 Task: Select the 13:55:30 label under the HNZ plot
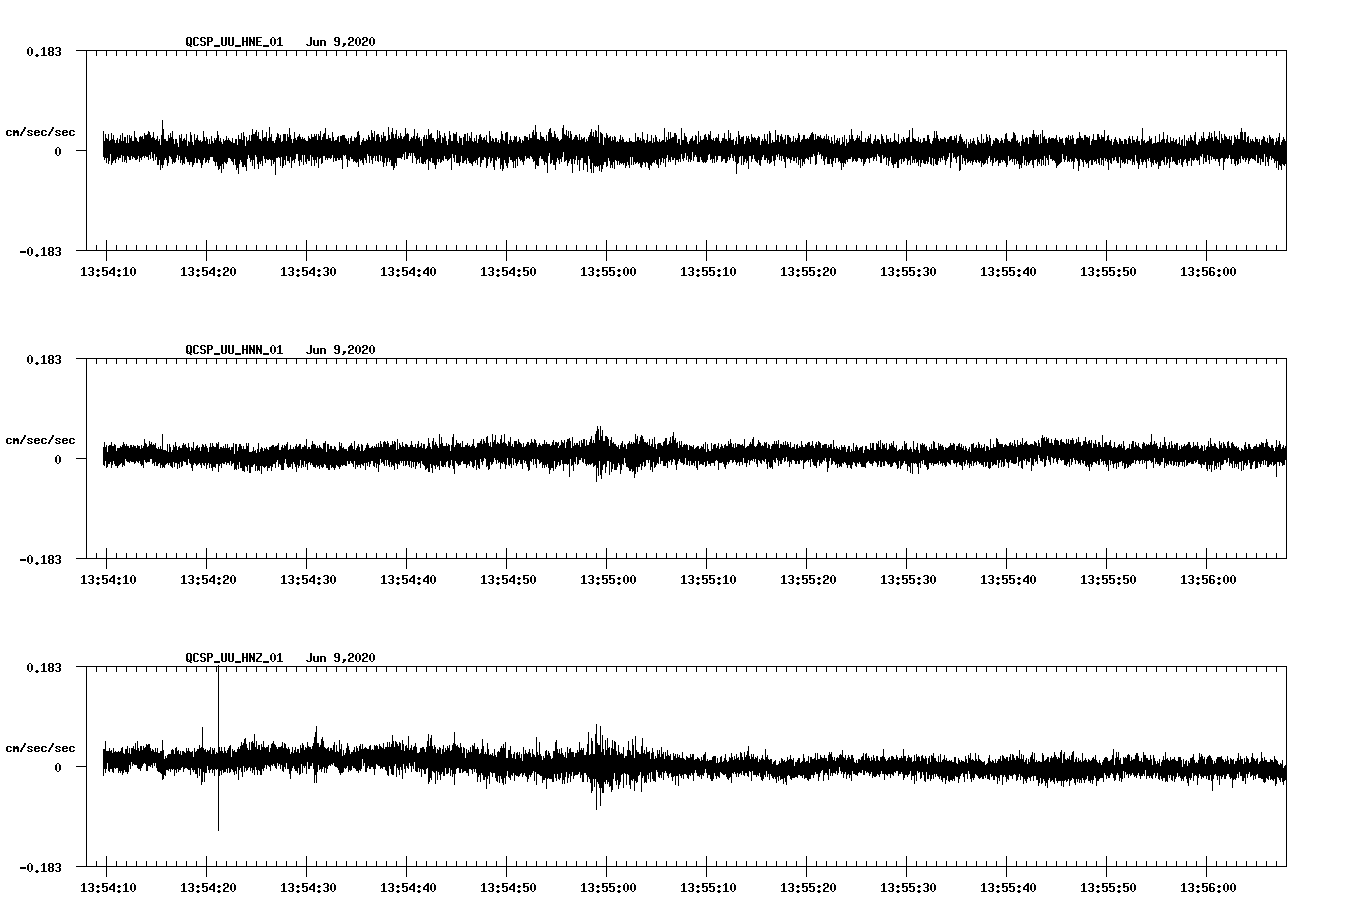(x=907, y=888)
